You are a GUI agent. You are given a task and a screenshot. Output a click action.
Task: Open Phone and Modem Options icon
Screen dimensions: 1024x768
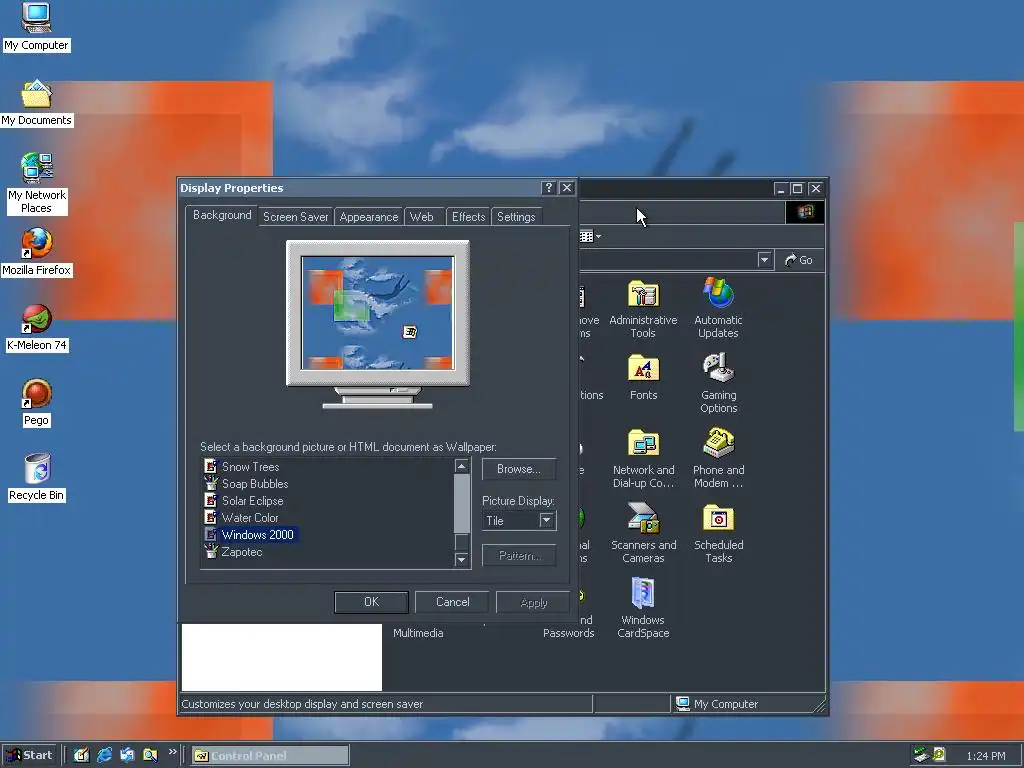[x=718, y=458]
